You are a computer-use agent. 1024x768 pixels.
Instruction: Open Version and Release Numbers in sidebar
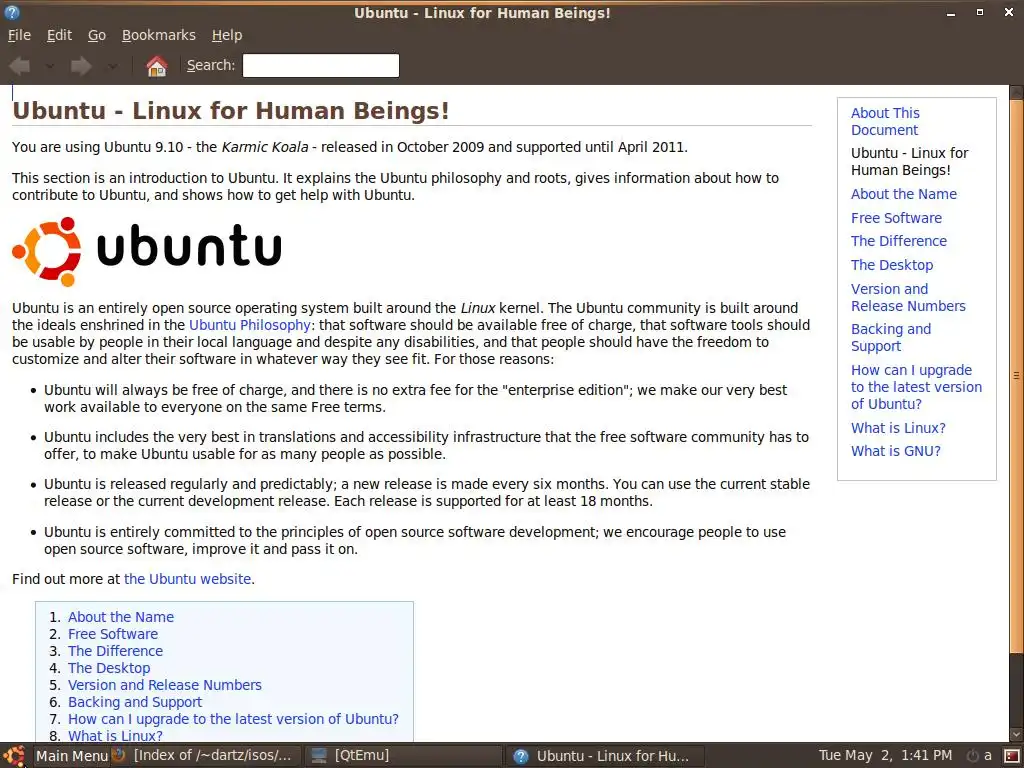click(908, 297)
